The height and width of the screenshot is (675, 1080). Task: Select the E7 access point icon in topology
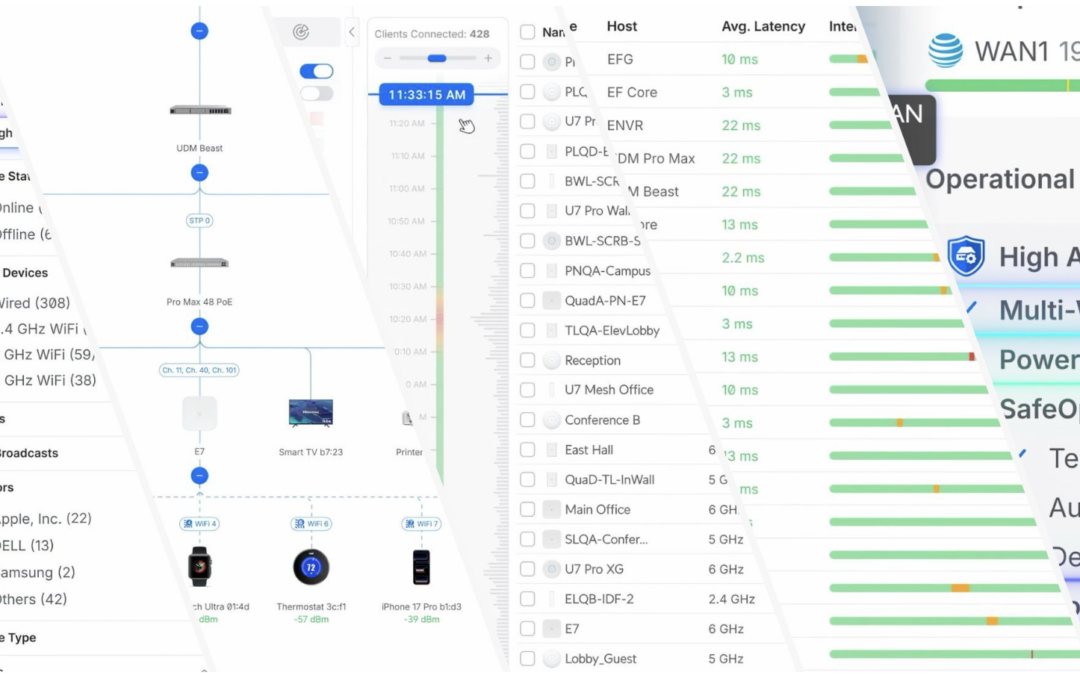(199, 413)
